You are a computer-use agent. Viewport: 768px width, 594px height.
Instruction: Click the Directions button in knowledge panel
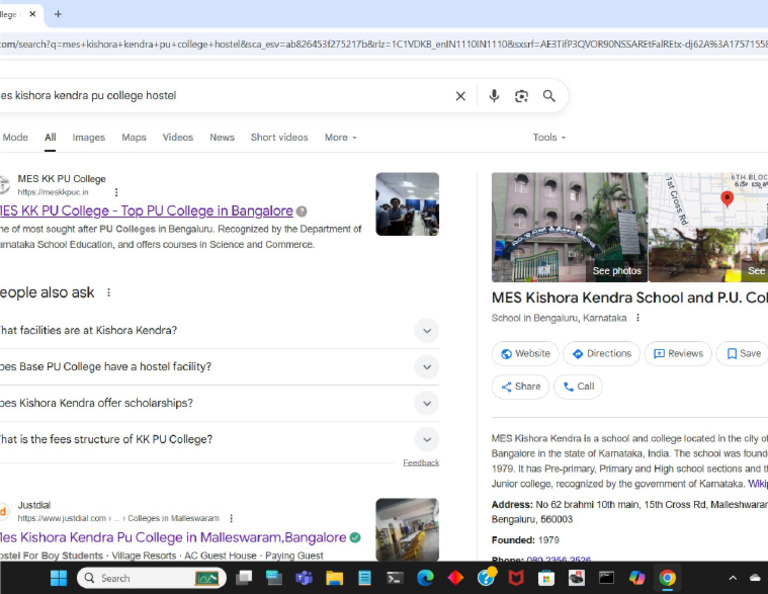tap(601, 353)
